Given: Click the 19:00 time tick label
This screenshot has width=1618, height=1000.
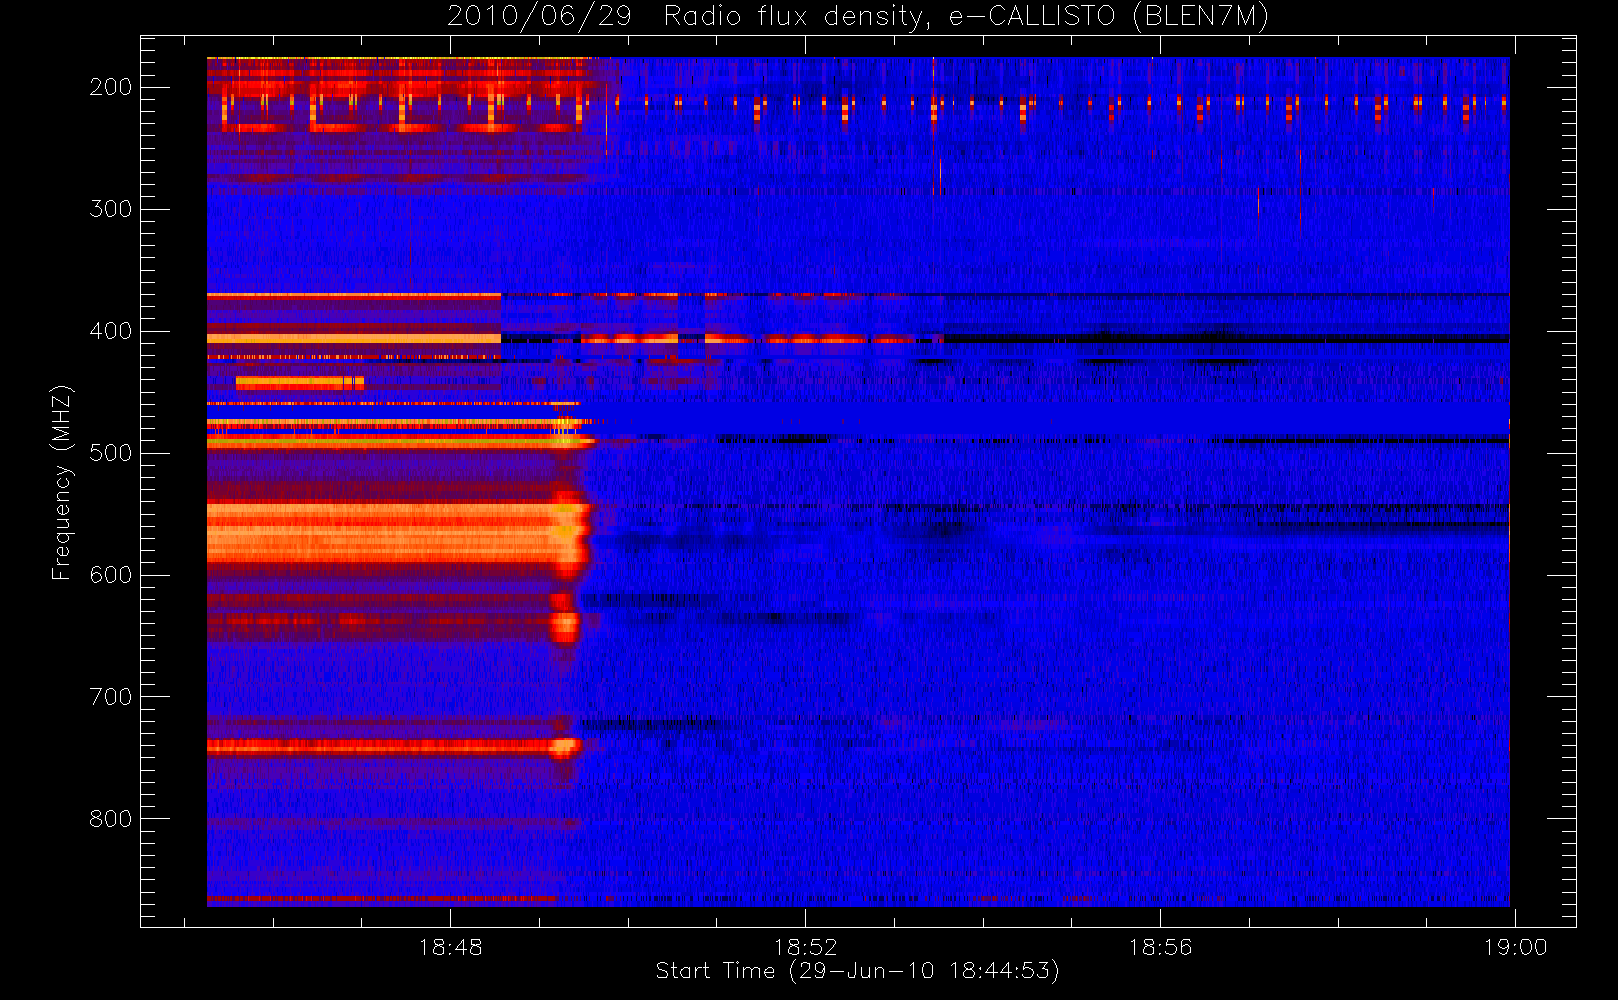Looking at the screenshot, I should click(x=1515, y=947).
